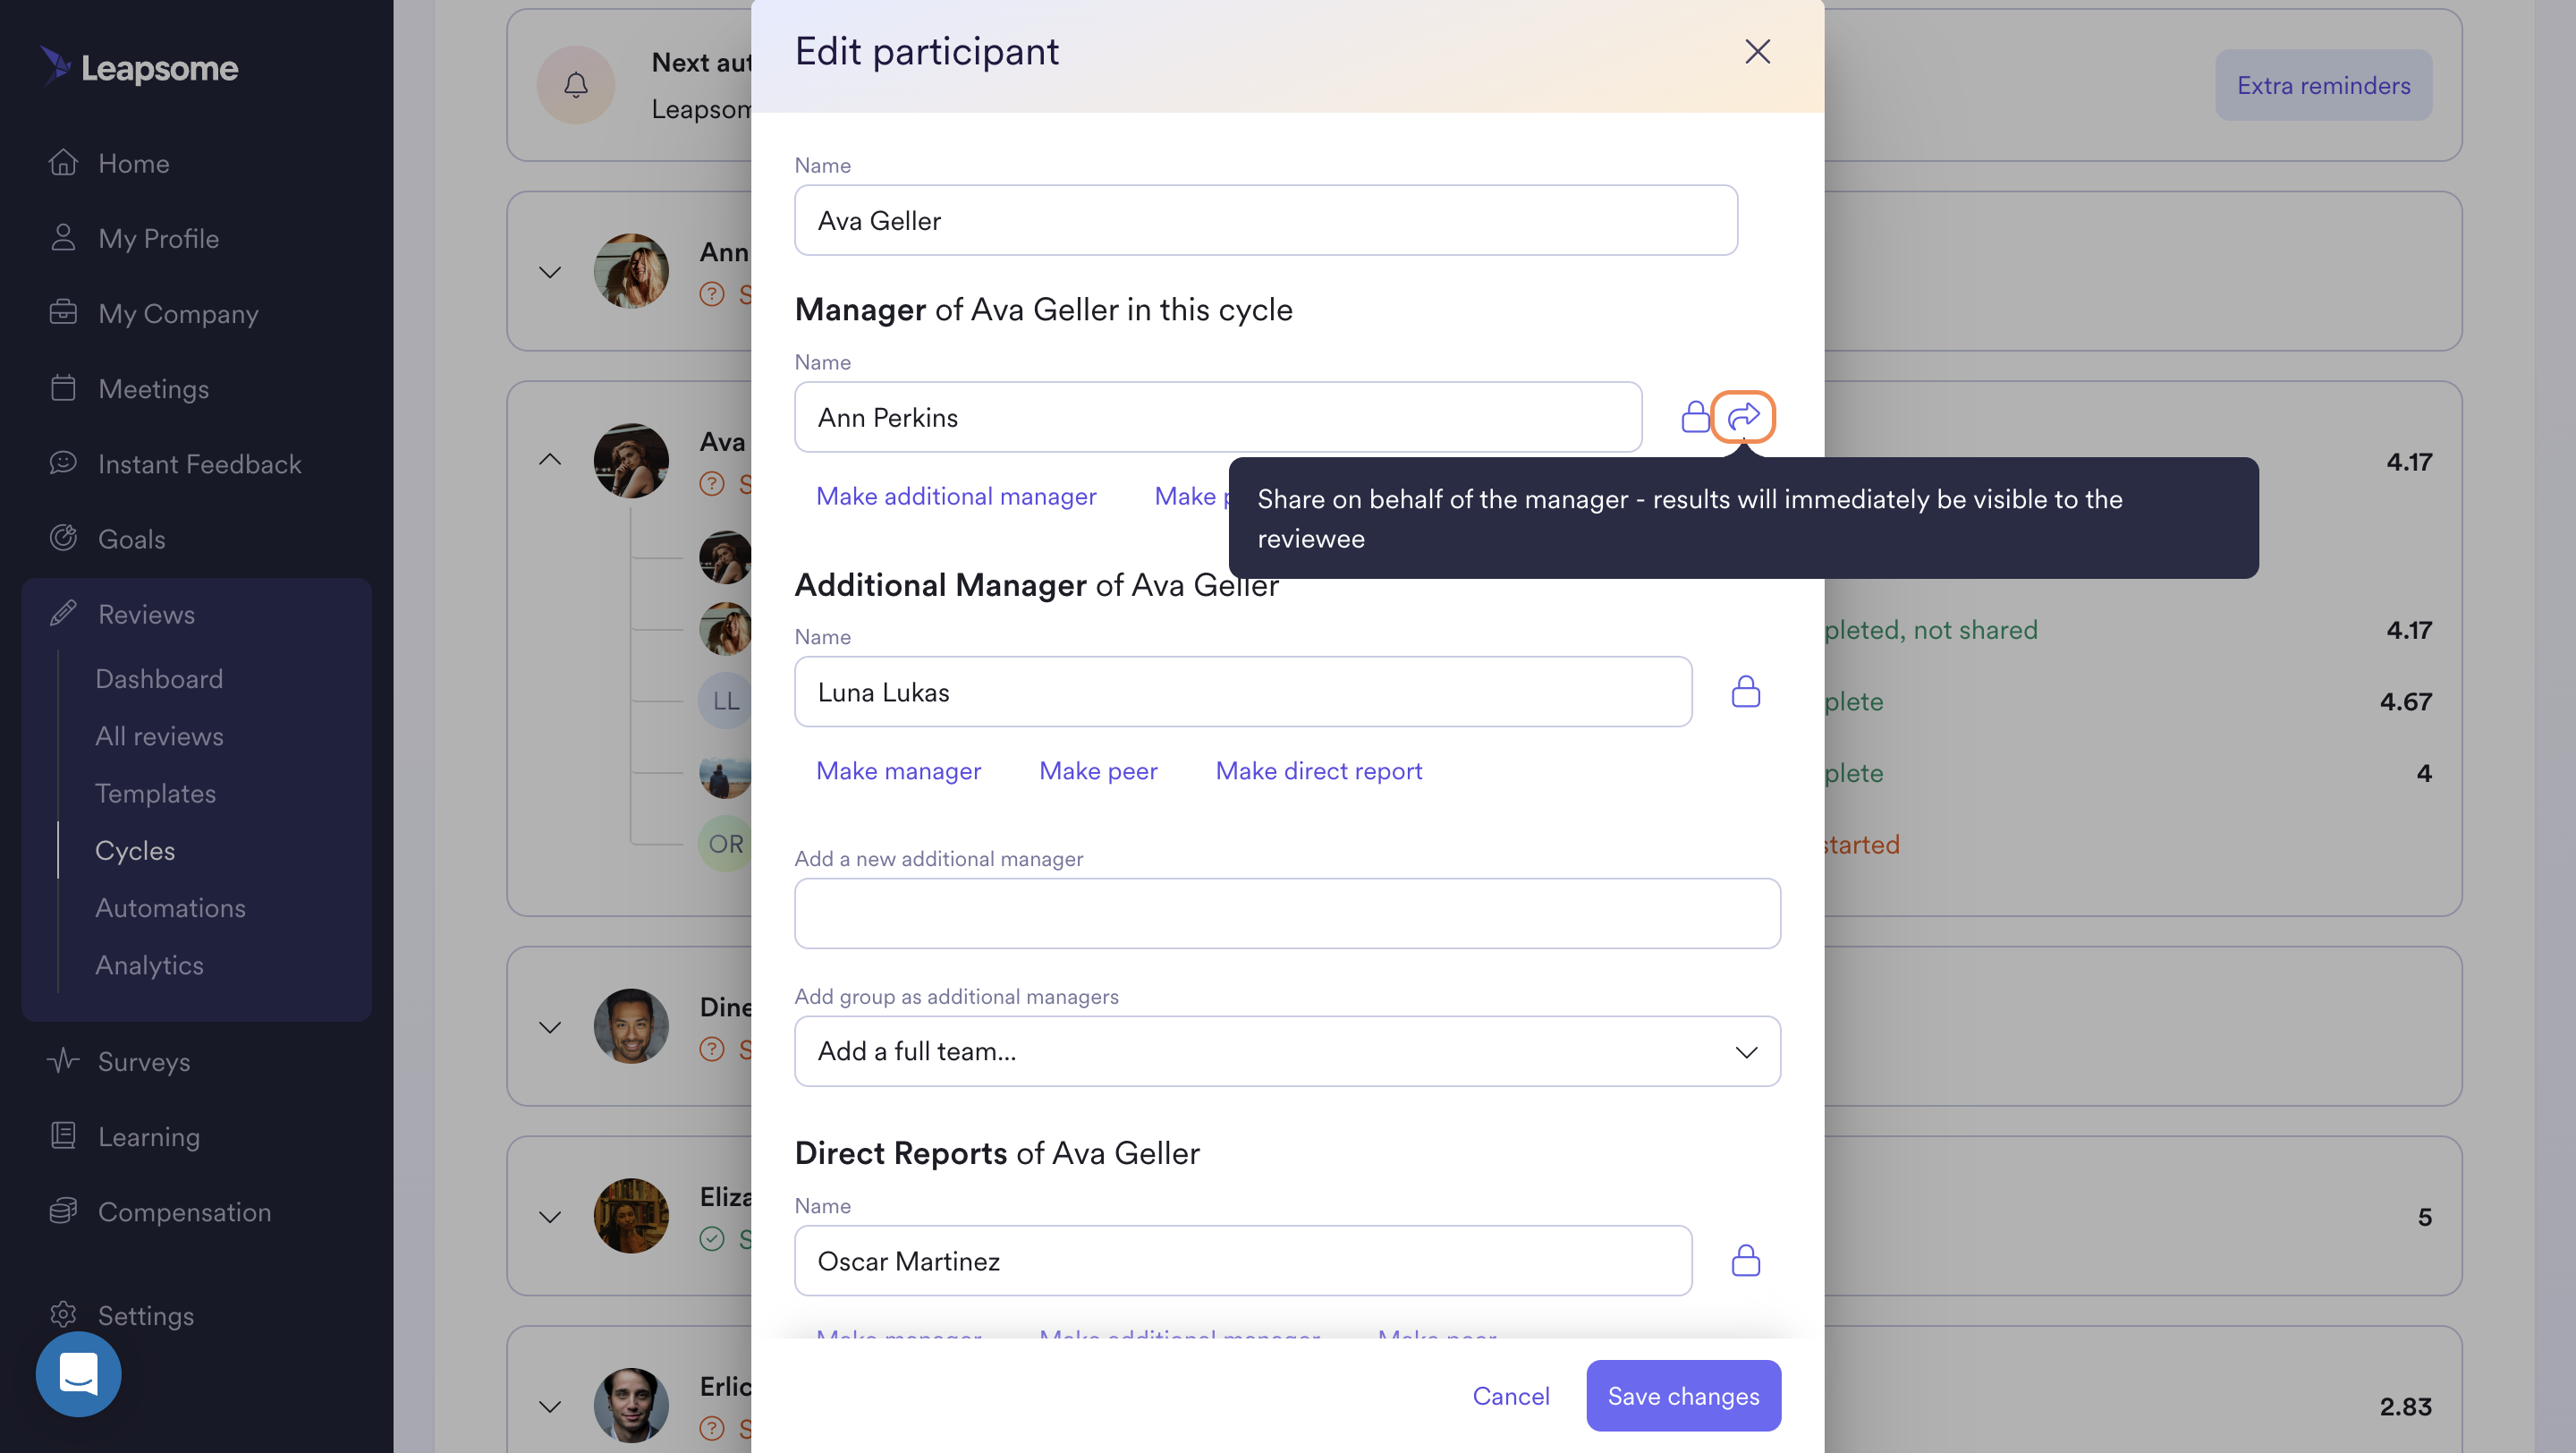
Task: Click the share on behalf of manager arrow icon
Action: pos(1743,416)
